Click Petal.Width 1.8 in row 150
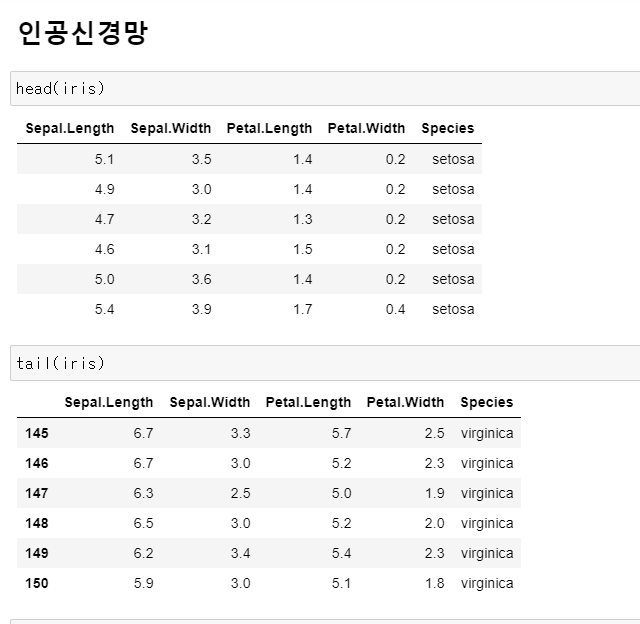The image size is (640, 624). tap(434, 583)
